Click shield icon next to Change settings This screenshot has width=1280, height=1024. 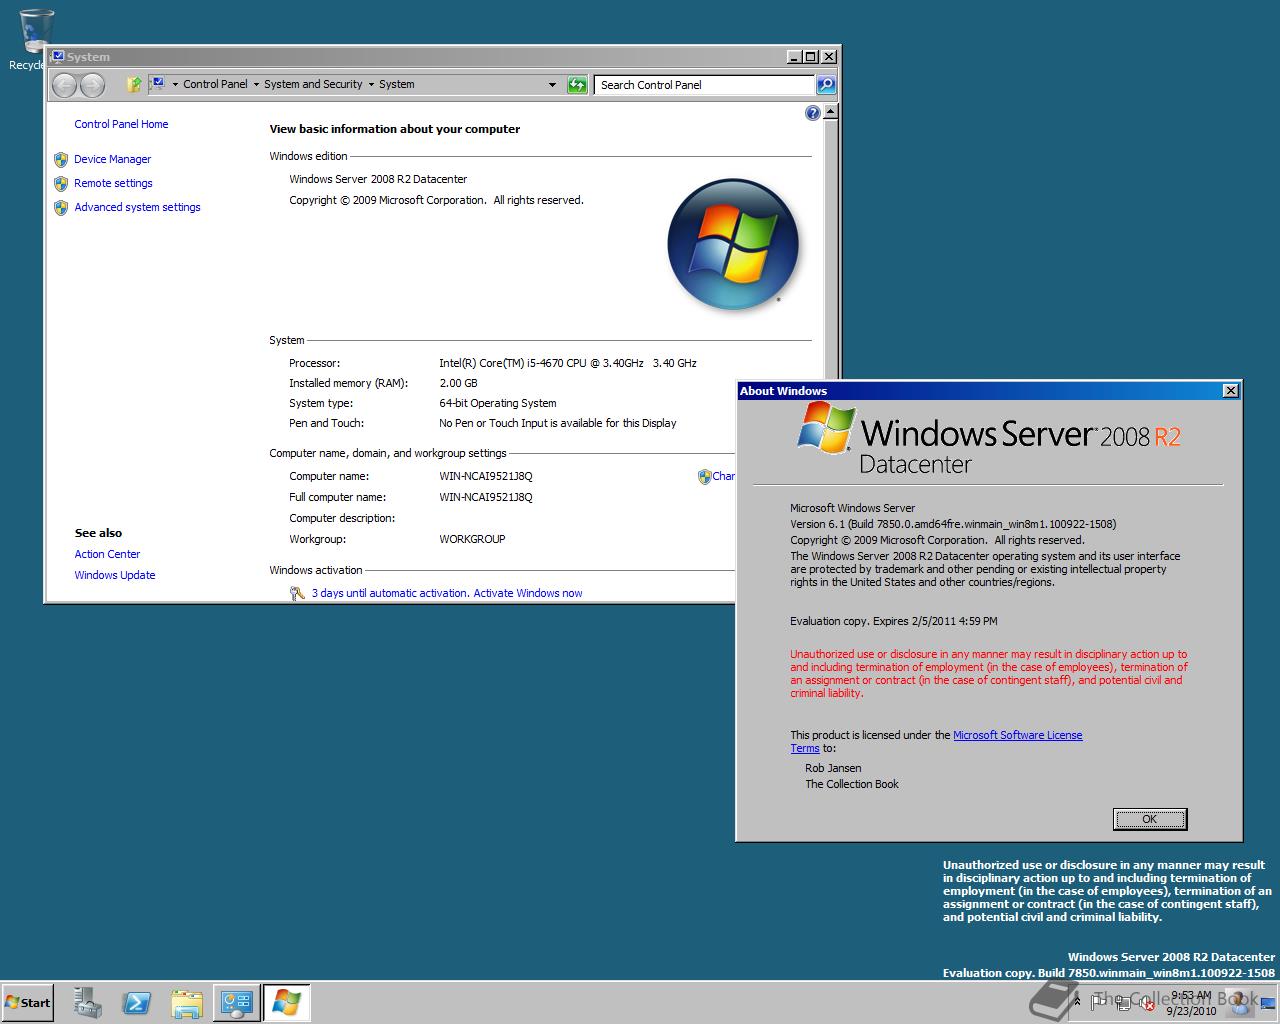[x=704, y=477]
